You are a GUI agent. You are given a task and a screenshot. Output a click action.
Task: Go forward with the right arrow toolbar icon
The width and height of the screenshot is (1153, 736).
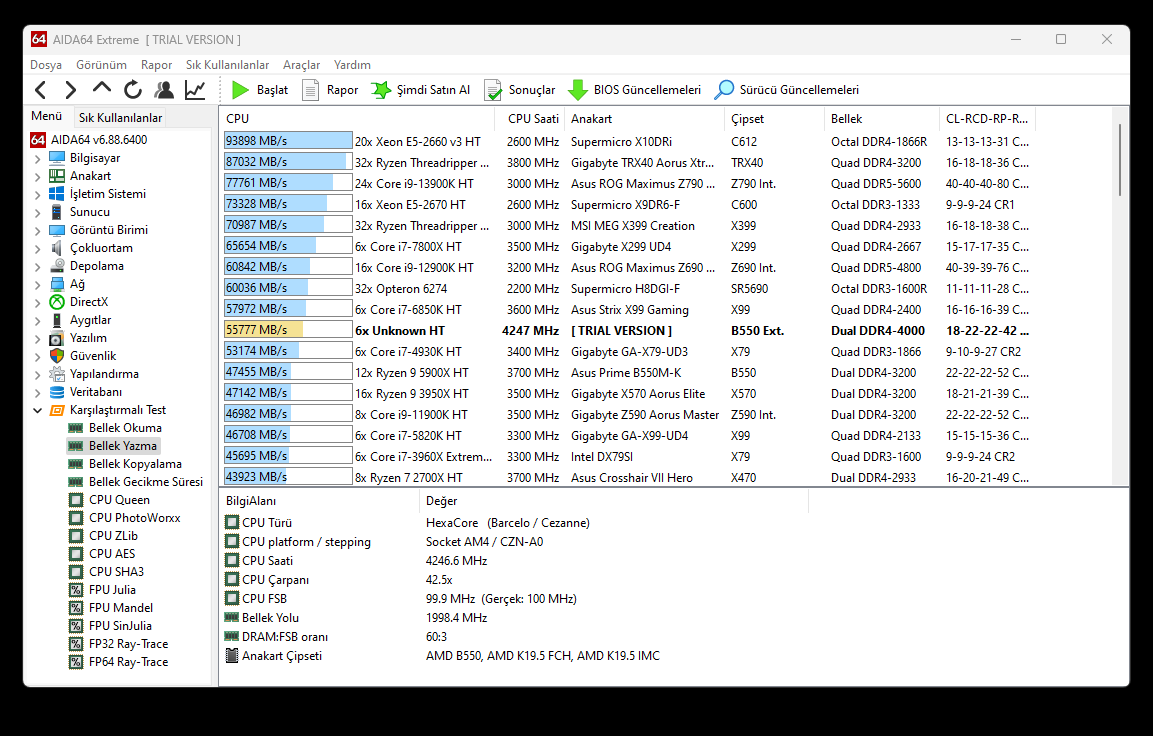tap(71, 90)
